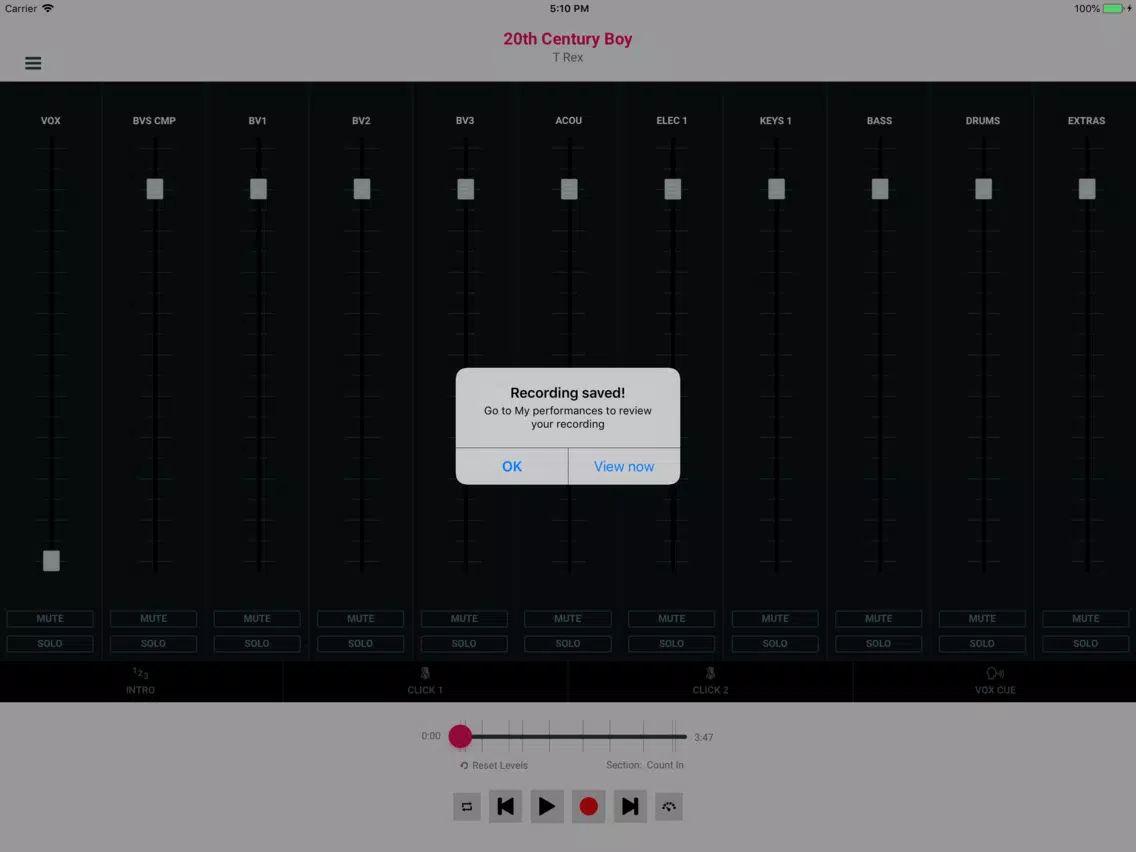Image resolution: width=1136 pixels, height=852 pixels.
Task: Mute the BVS CMP channel
Action: [154, 619]
